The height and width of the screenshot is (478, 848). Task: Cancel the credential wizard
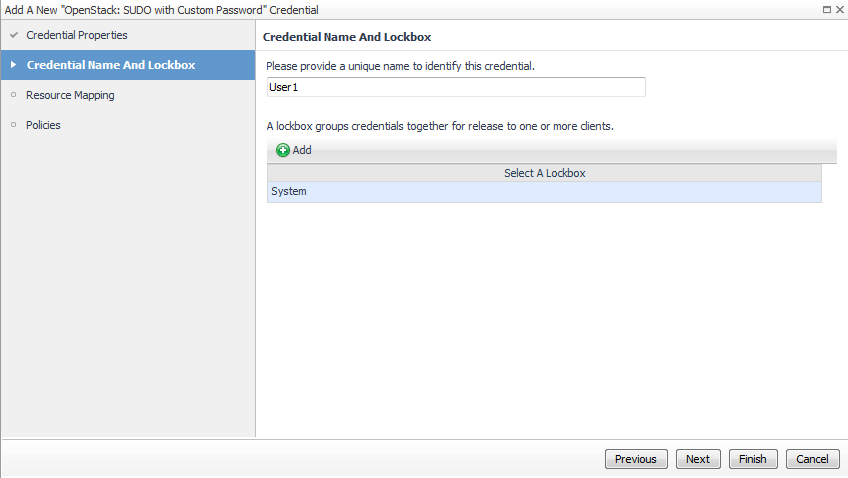pyautogui.click(x=812, y=459)
